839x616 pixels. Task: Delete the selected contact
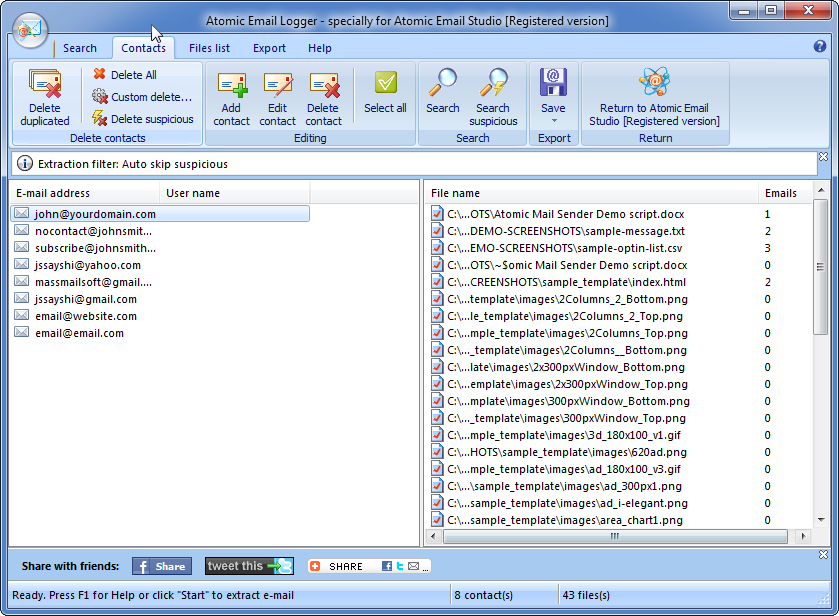[323, 96]
